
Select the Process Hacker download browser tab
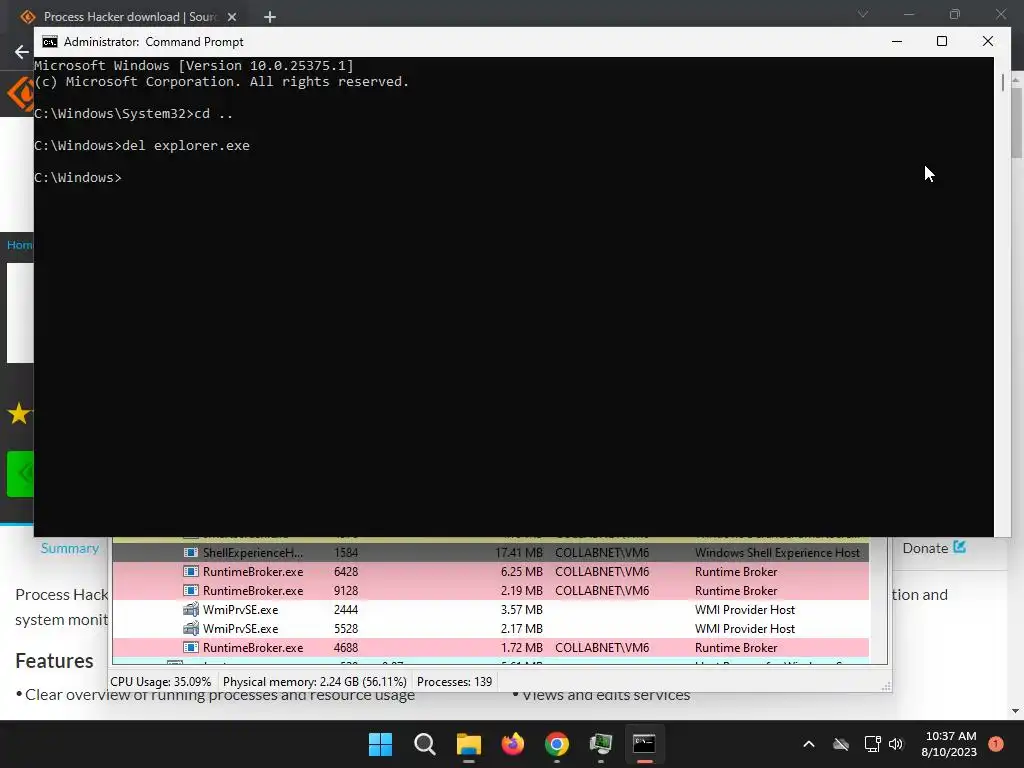pyautogui.click(x=129, y=17)
